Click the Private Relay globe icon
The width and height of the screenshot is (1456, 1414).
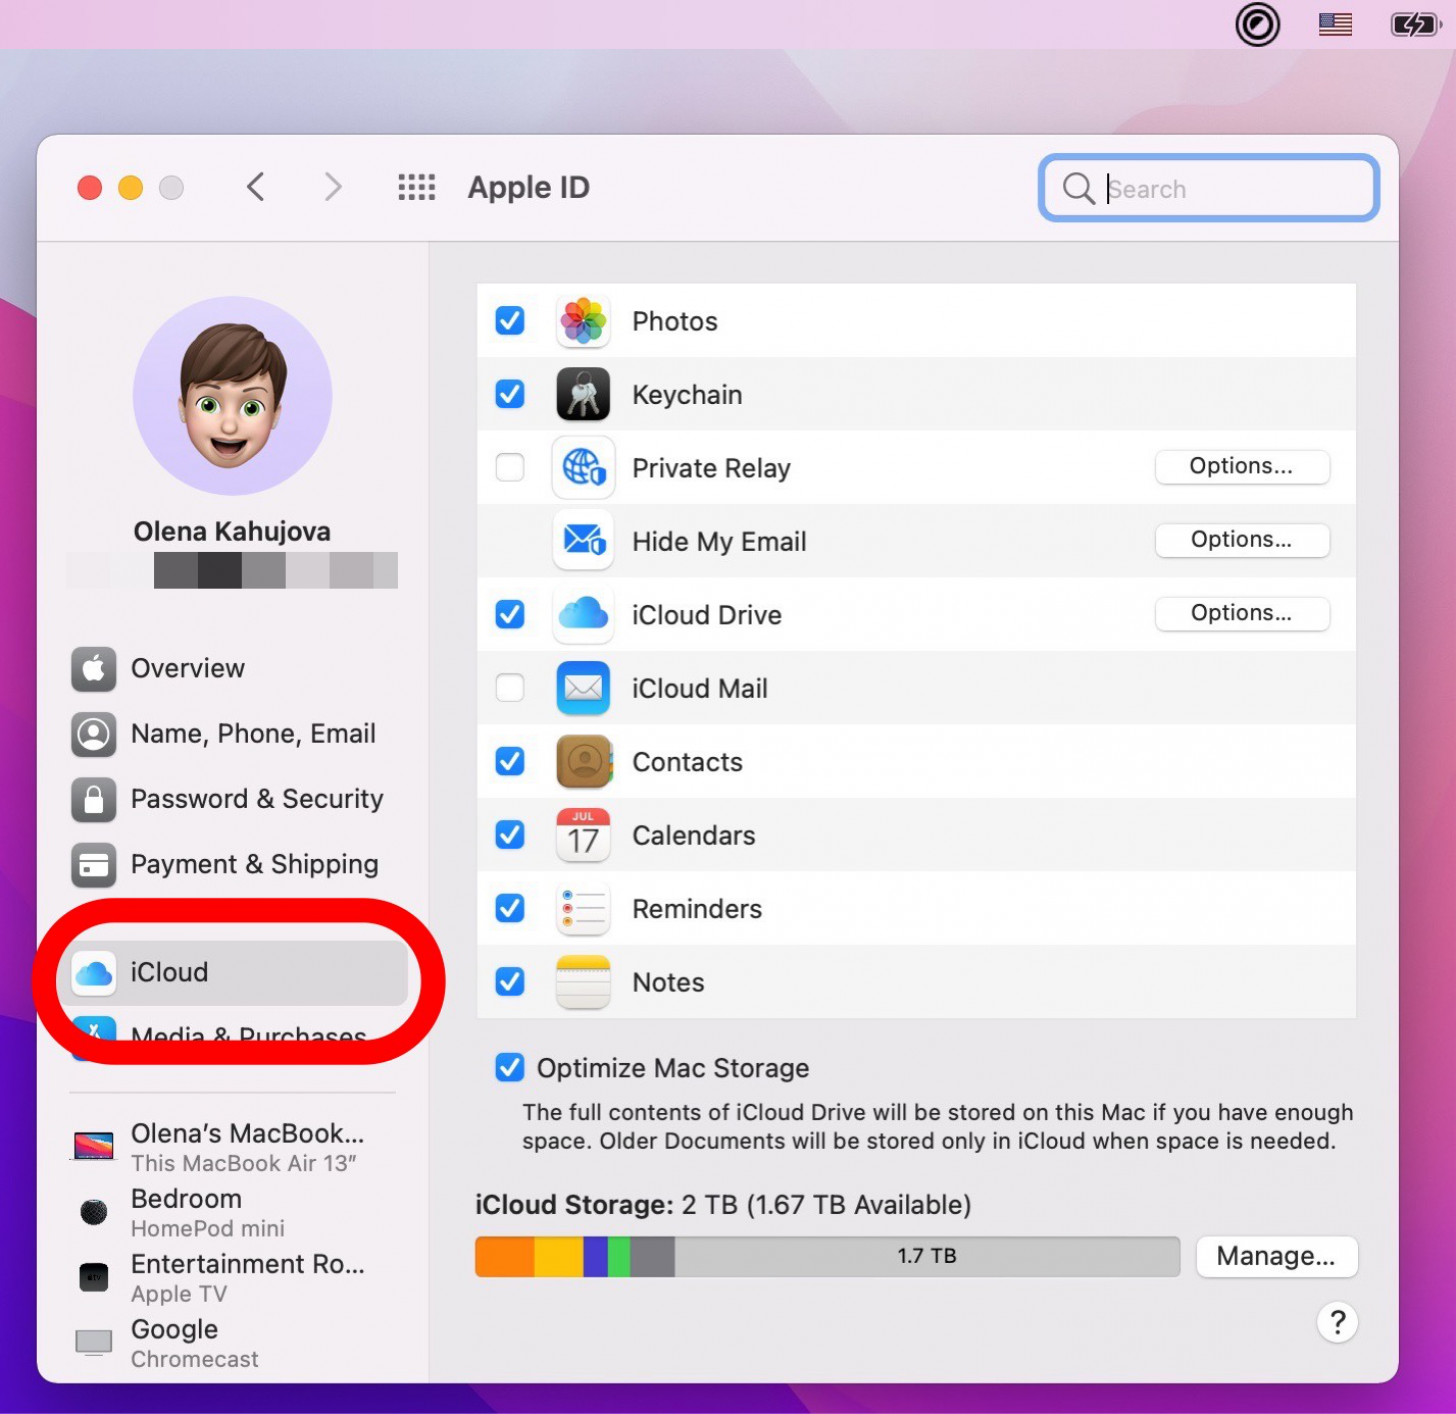(583, 467)
